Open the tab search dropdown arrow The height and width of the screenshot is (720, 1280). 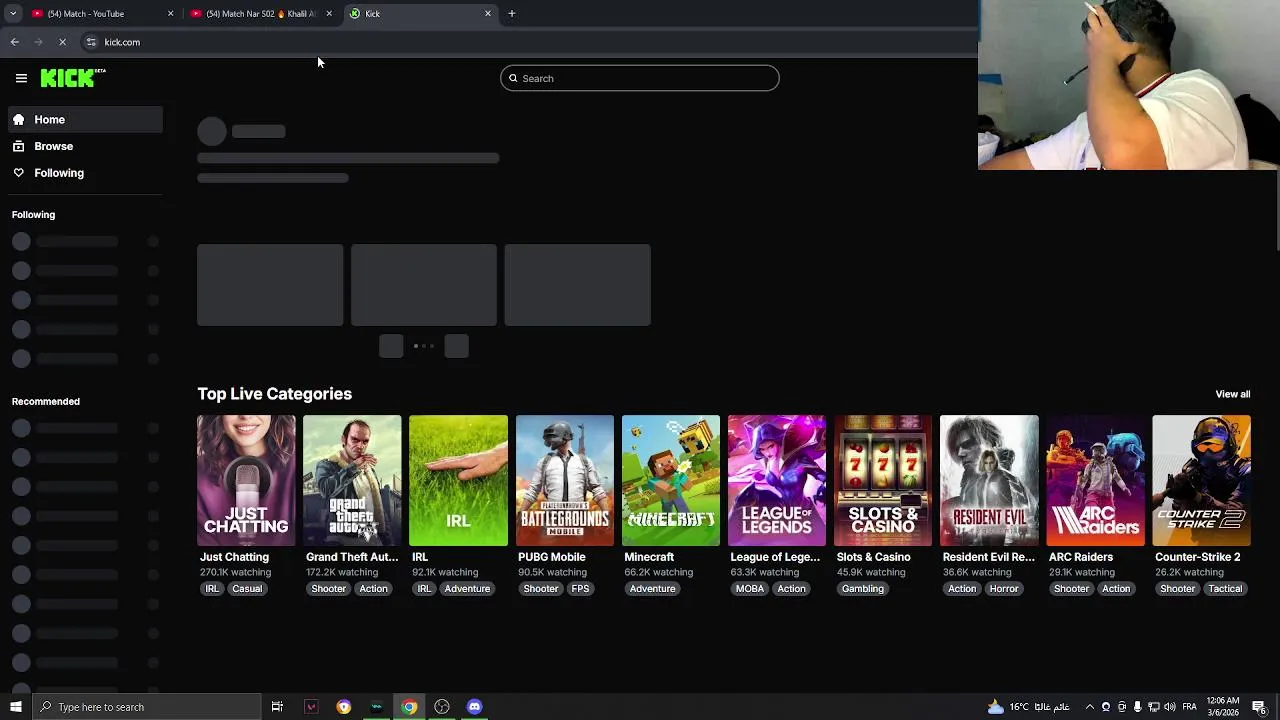[x=12, y=13]
